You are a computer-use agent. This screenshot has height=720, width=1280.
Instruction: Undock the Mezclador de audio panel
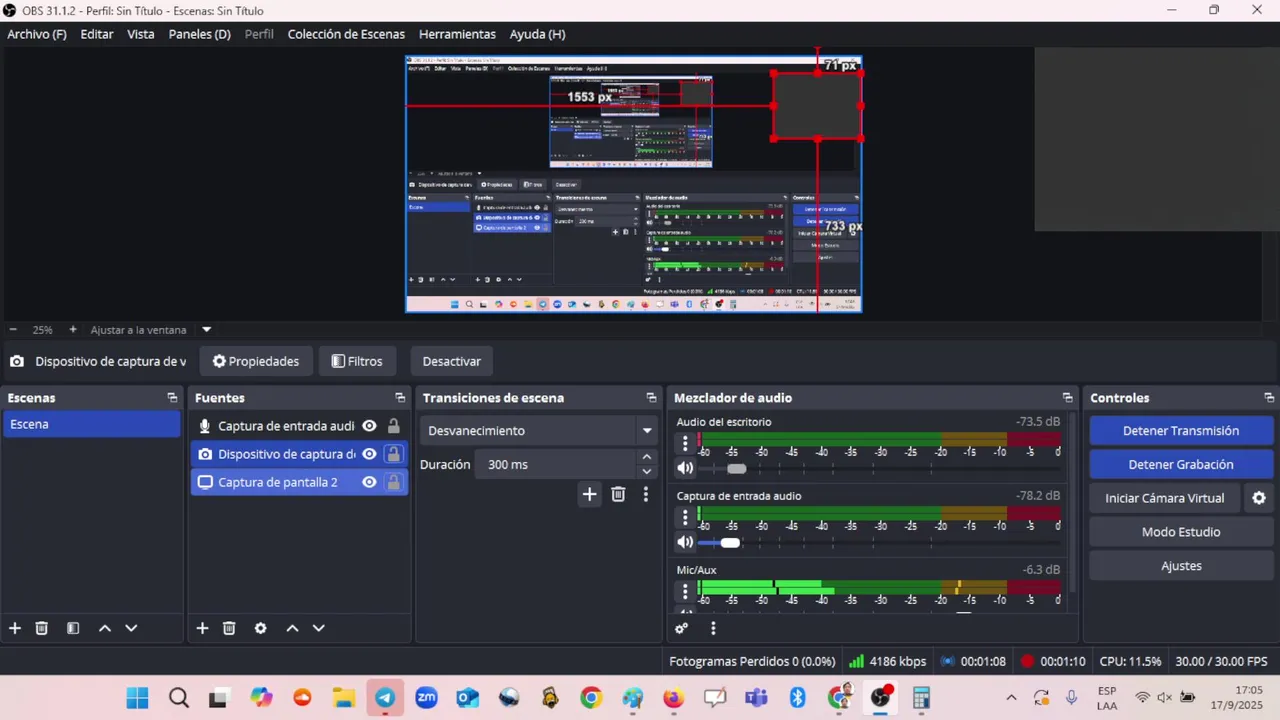coord(1067,398)
